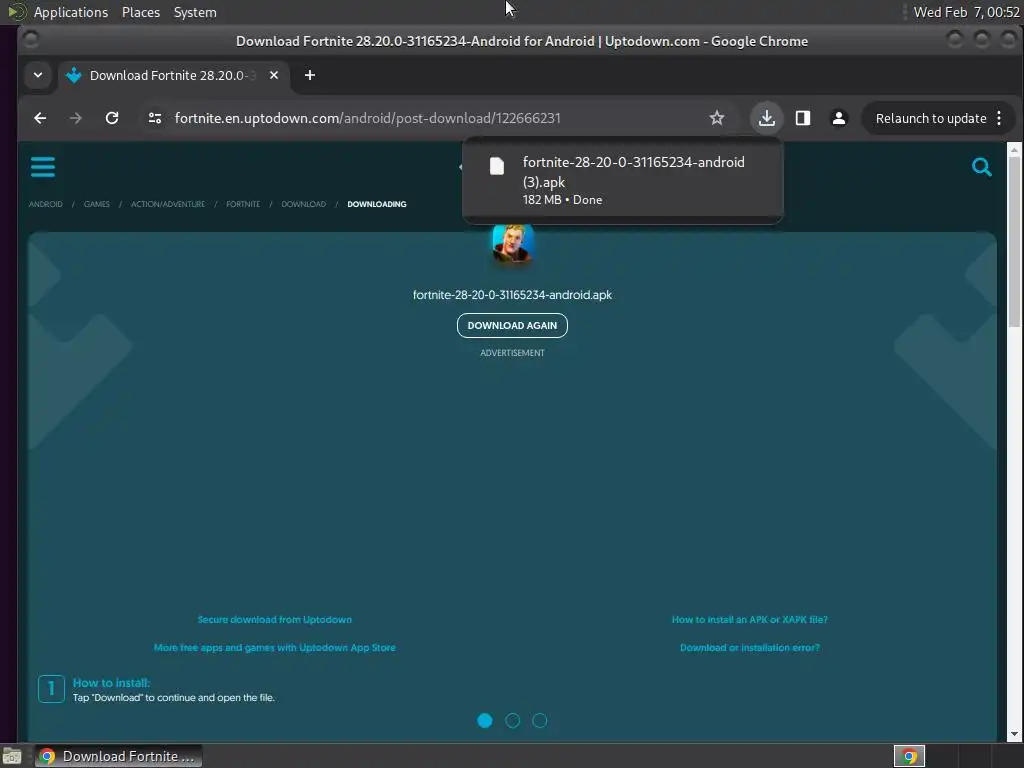Click the scrollbar down arrow
The width and height of the screenshot is (1024, 768).
pyautogui.click(x=1014, y=734)
